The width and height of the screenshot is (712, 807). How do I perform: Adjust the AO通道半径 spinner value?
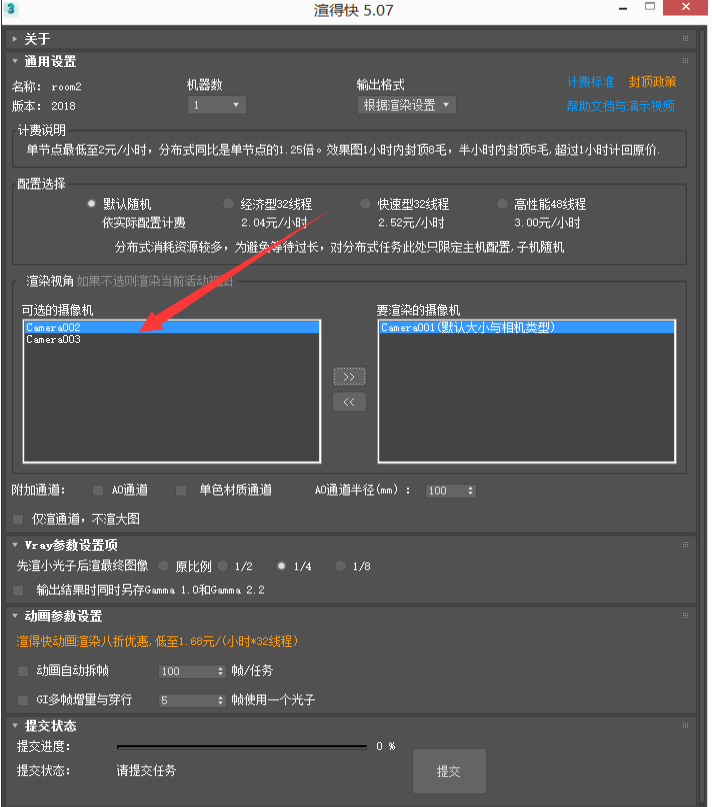[x=470, y=491]
